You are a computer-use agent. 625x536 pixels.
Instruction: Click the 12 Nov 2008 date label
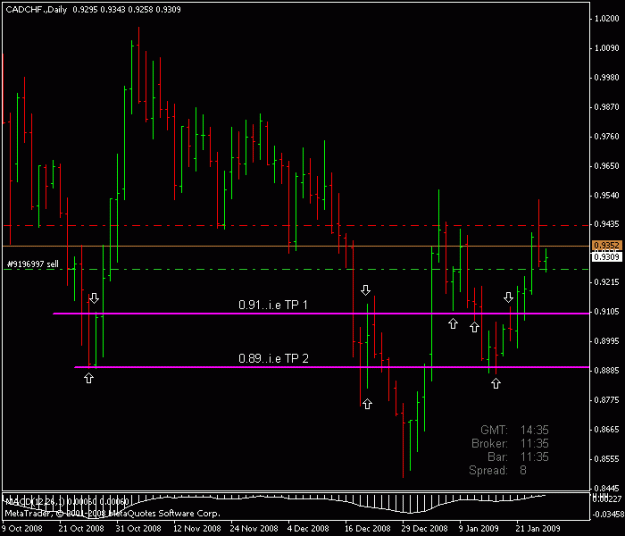pyautogui.click(x=197, y=529)
